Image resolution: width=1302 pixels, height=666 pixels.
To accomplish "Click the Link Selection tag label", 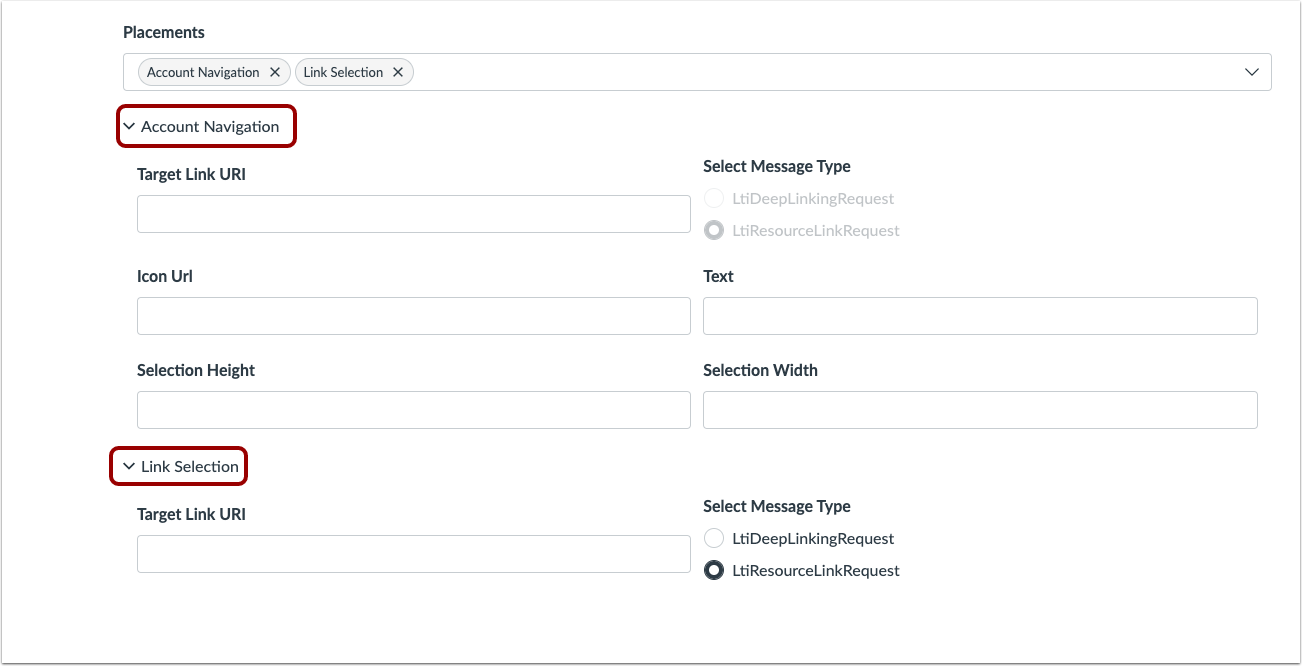I will [x=343, y=72].
